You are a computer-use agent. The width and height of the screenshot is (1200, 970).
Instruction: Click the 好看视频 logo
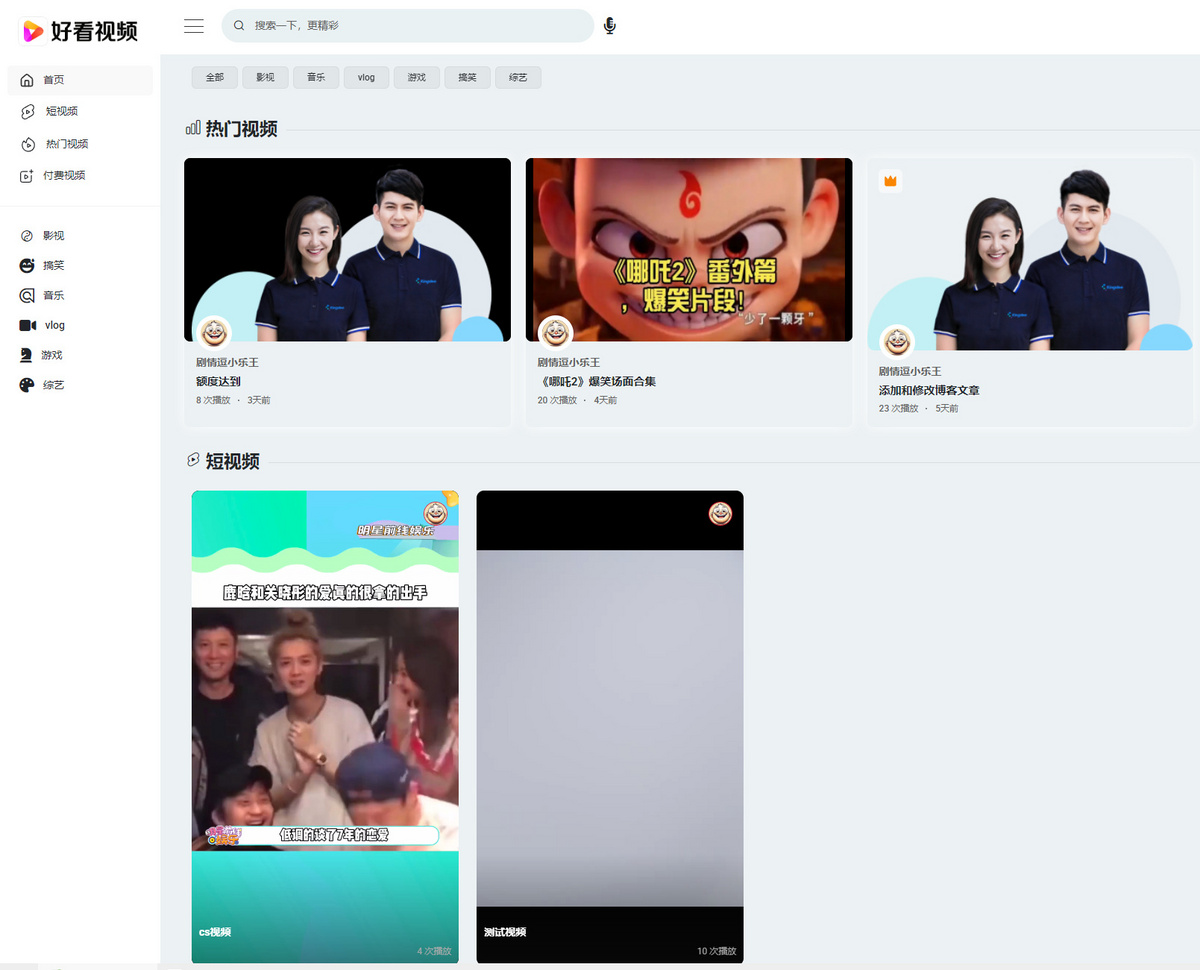tap(81, 31)
